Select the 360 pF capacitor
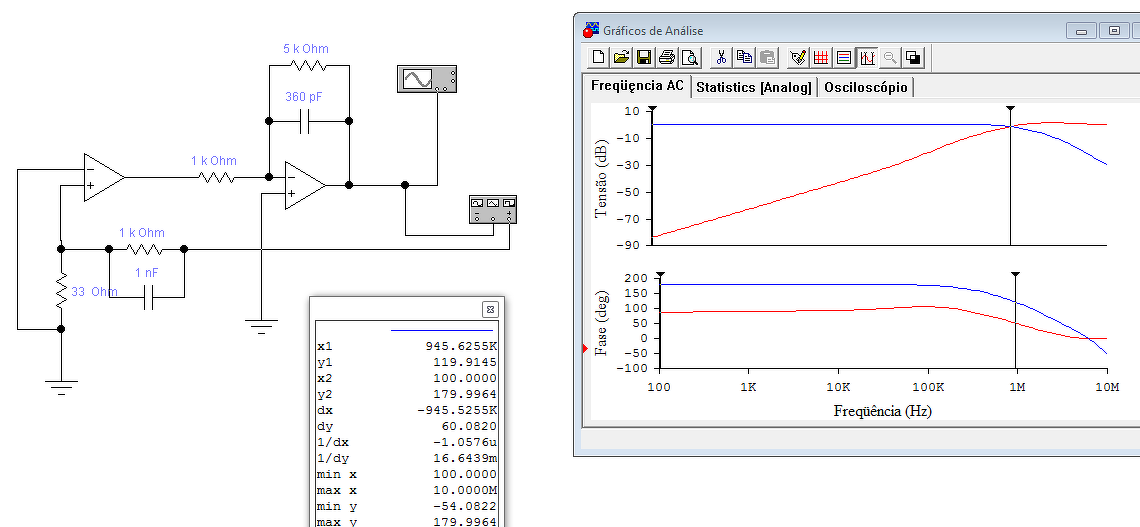The height and width of the screenshot is (527, 1140). [x=305, y=121]
